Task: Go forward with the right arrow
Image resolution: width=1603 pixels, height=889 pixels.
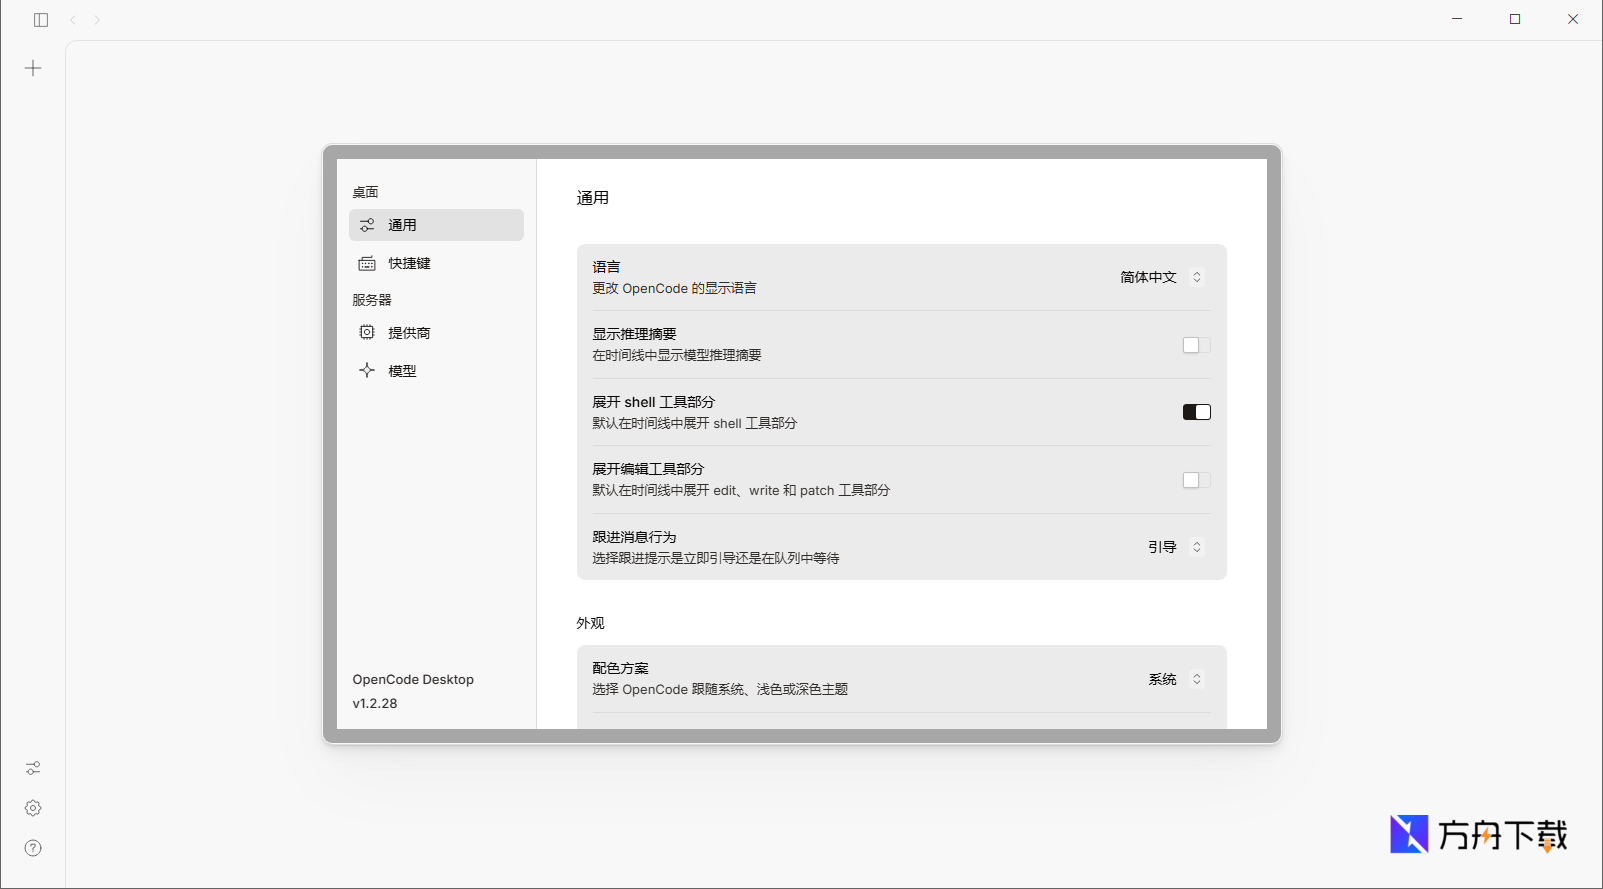Action: click(x=97, y=20)
